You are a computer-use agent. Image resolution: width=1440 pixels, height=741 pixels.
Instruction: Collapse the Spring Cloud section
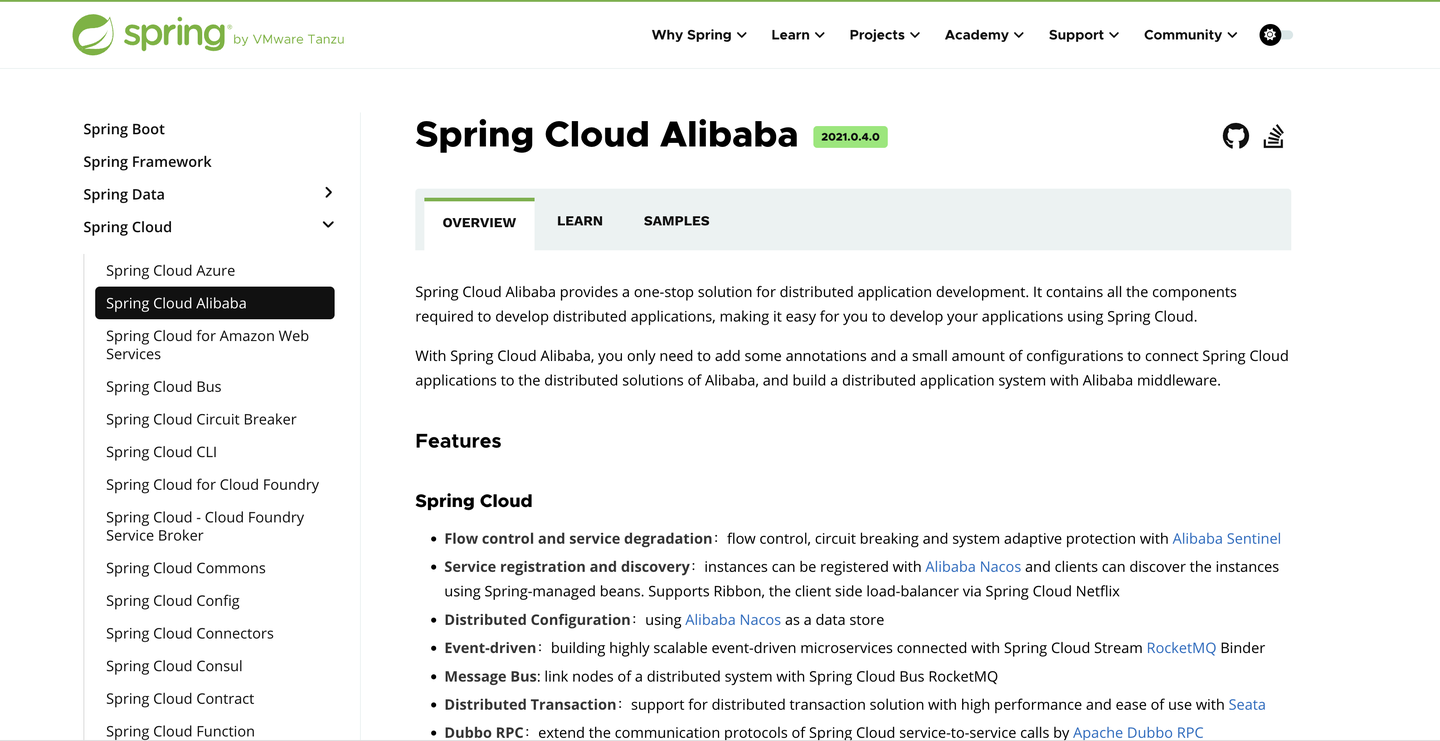click(x=327, y=225)
